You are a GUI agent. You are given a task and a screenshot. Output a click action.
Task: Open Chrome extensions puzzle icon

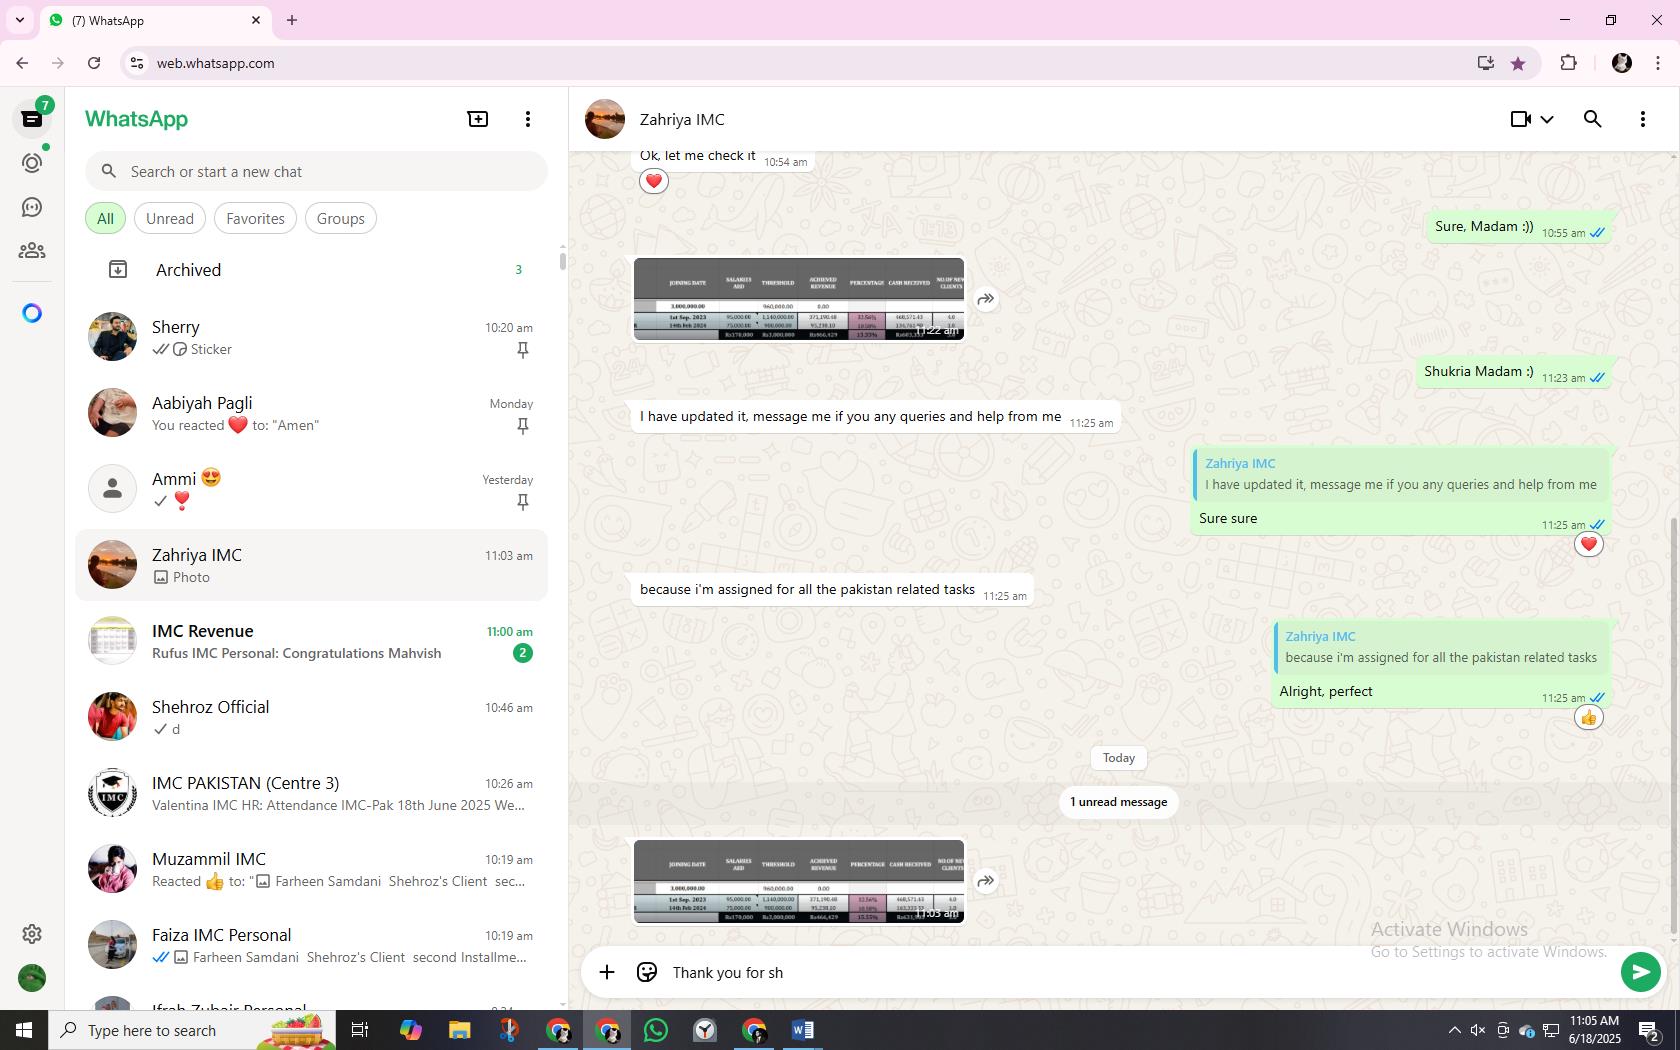coord(1568,63)
